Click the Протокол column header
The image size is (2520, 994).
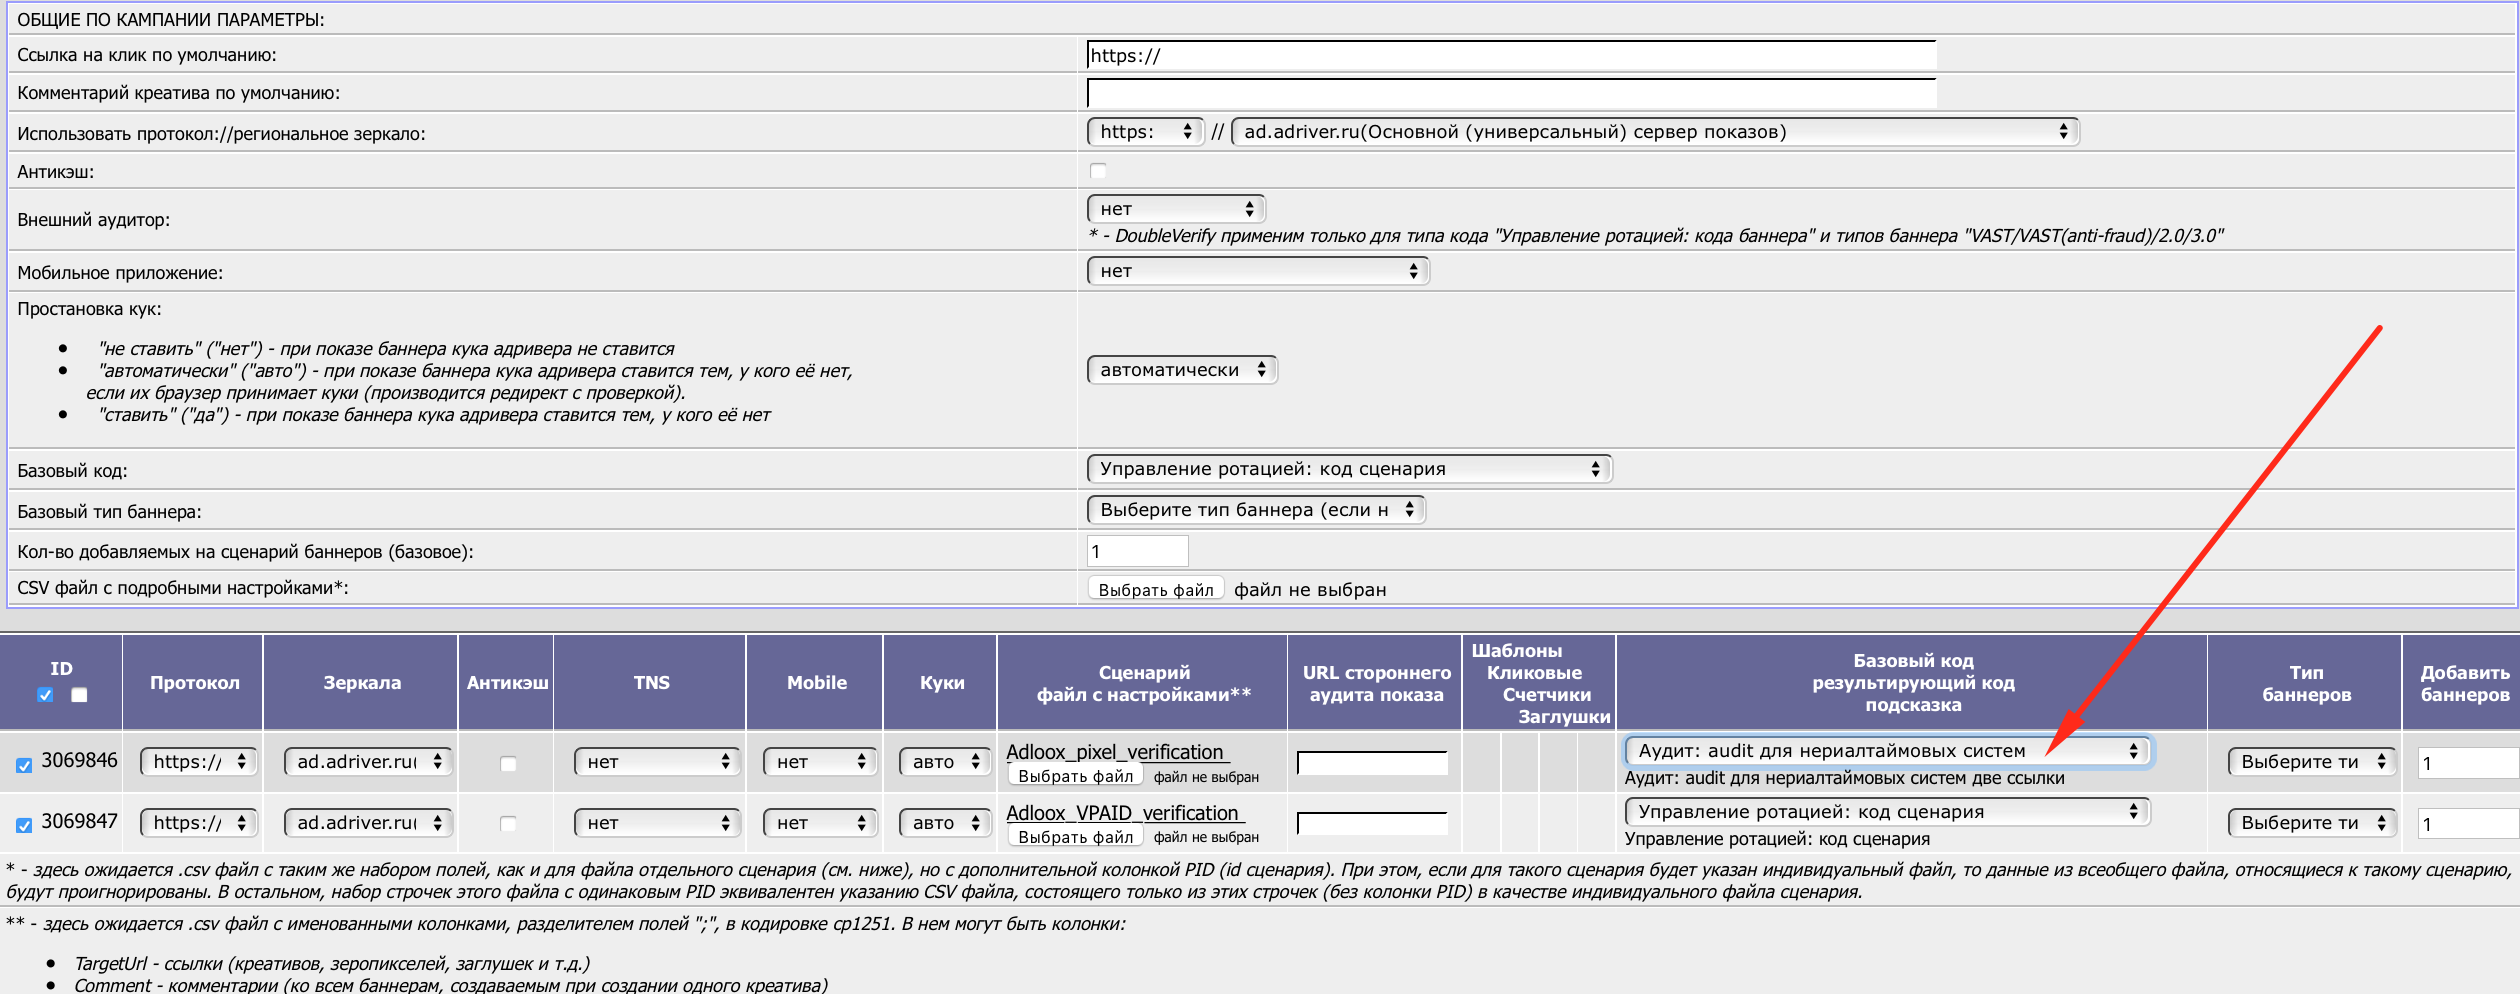[x=195, y=683]
